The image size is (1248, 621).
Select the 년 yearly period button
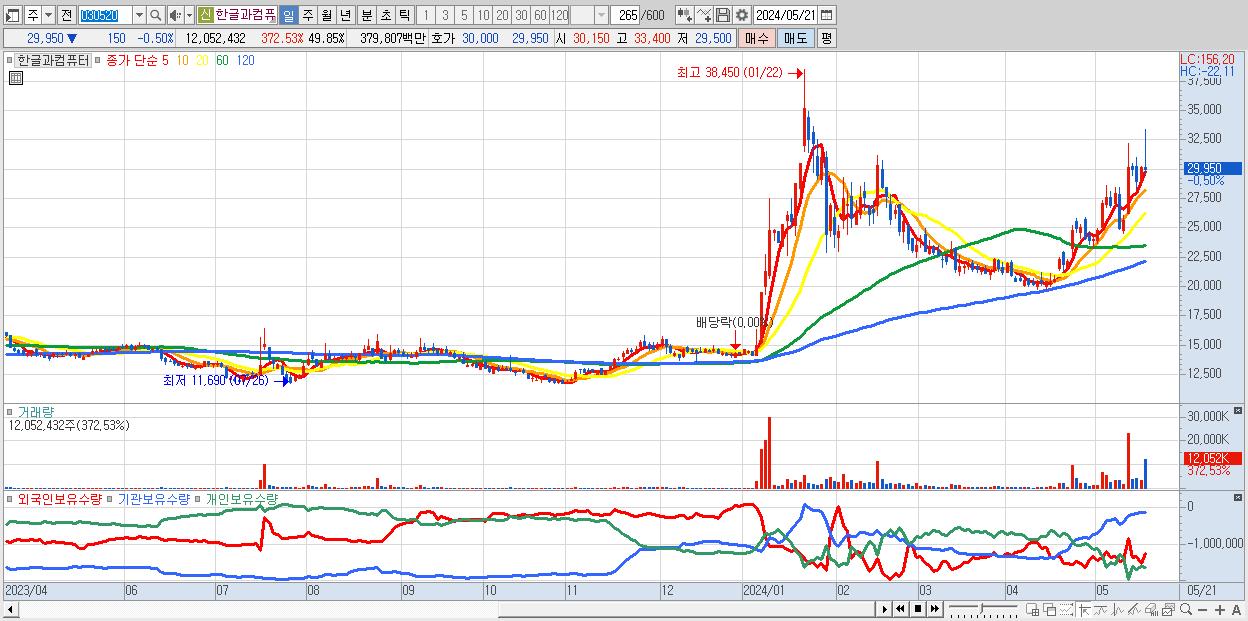(x=345, y=15)
